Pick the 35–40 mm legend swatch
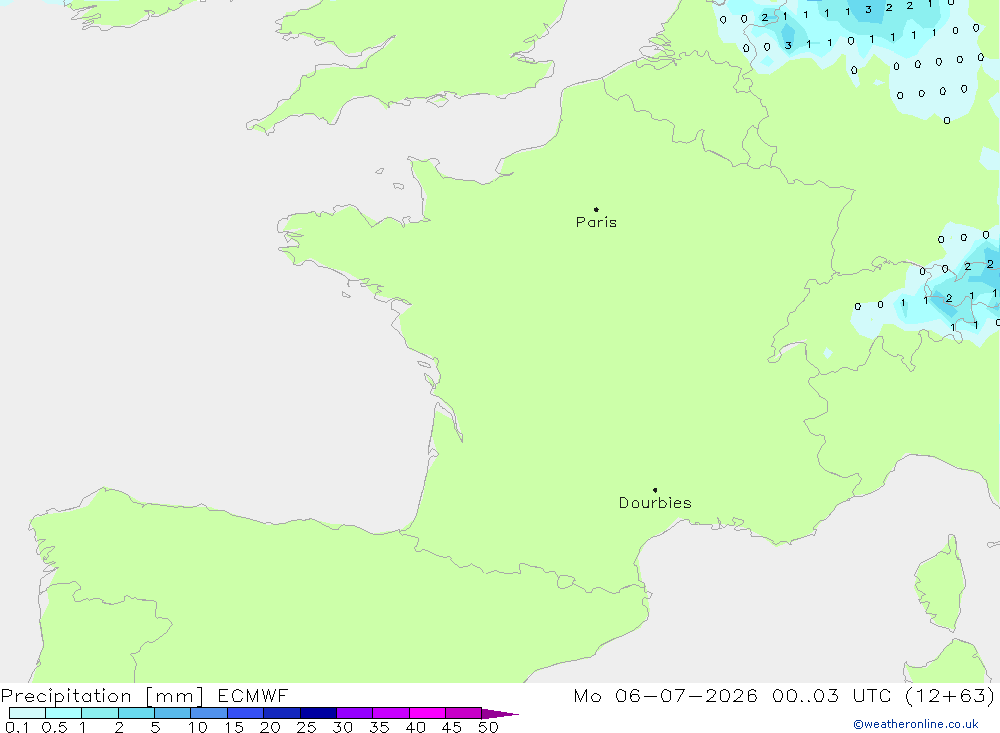The height and width of the screenshot is (733, 1000). pyautogui.click(x=391, y=713)
